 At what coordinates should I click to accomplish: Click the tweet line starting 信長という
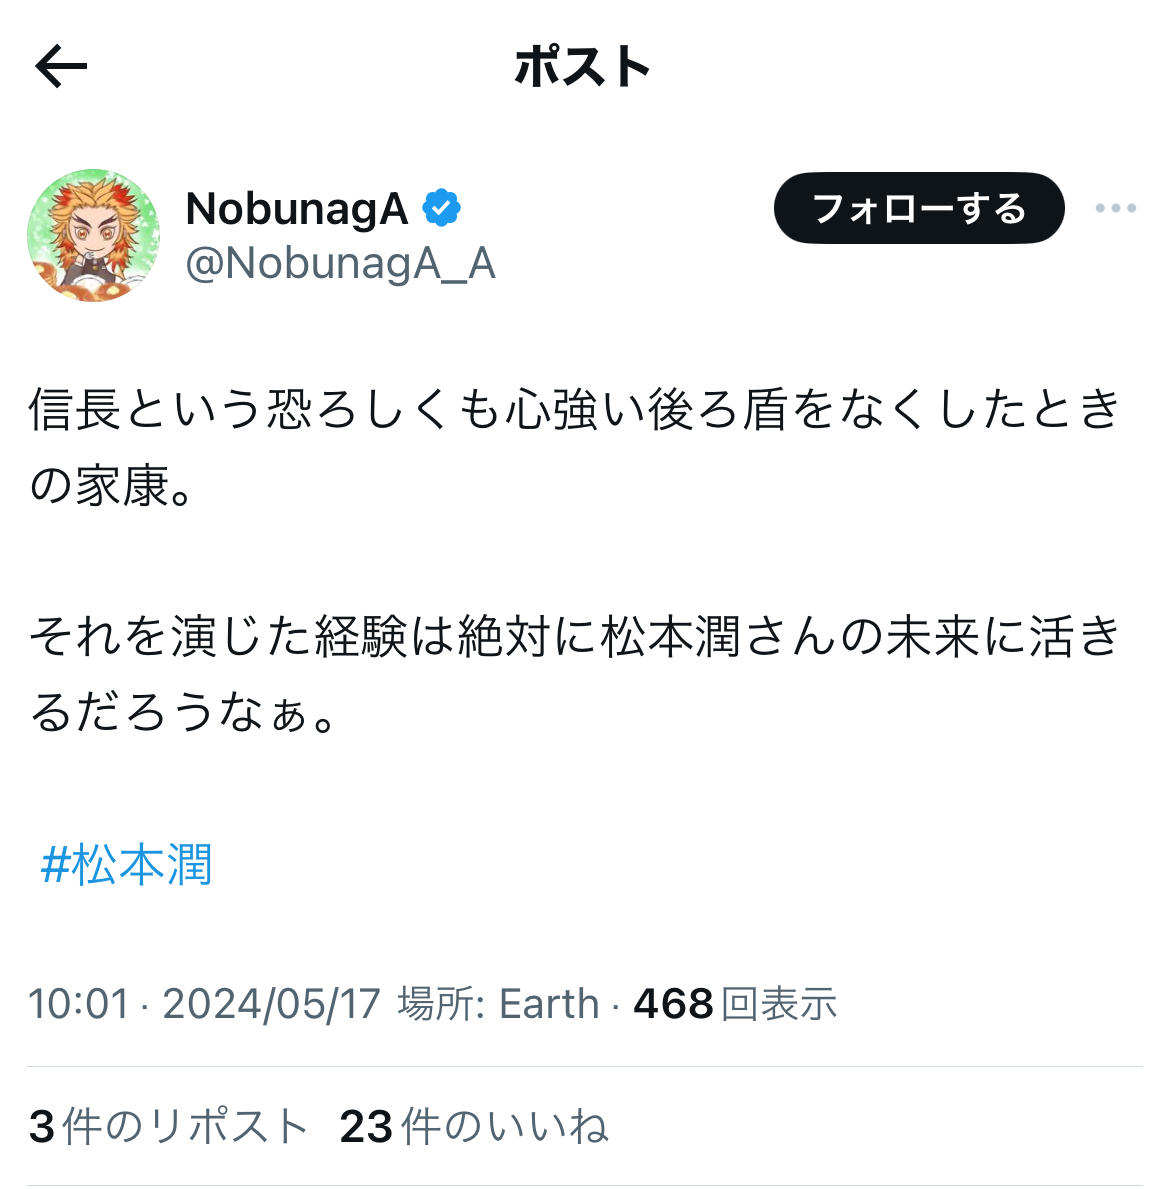(575, 409)
